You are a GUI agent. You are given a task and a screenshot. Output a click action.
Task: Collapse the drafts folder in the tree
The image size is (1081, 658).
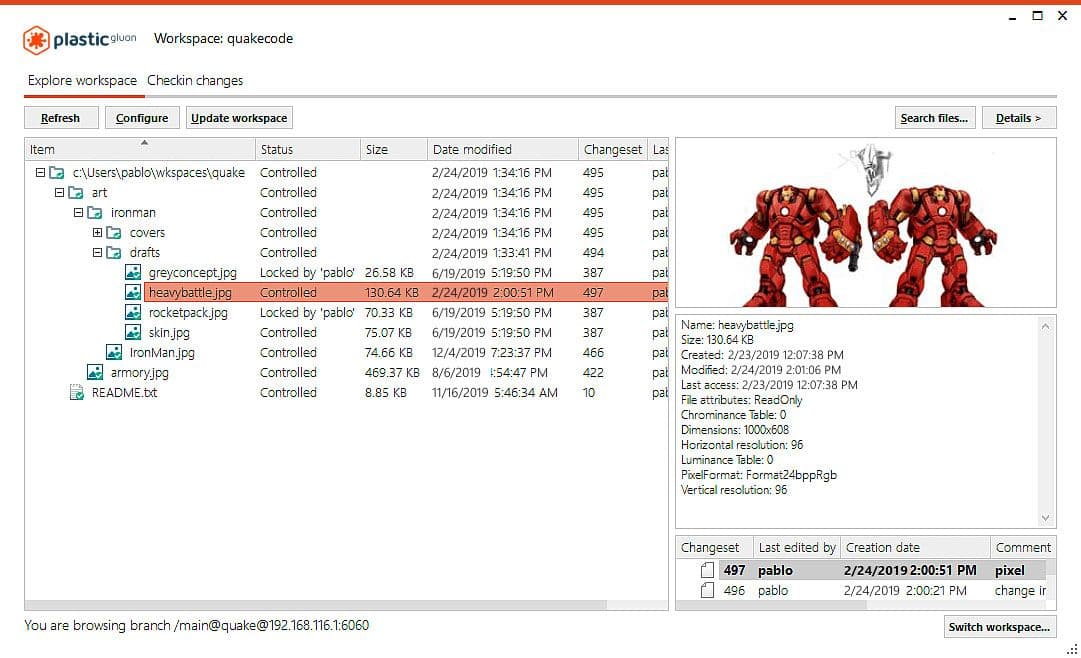[98, 252]
